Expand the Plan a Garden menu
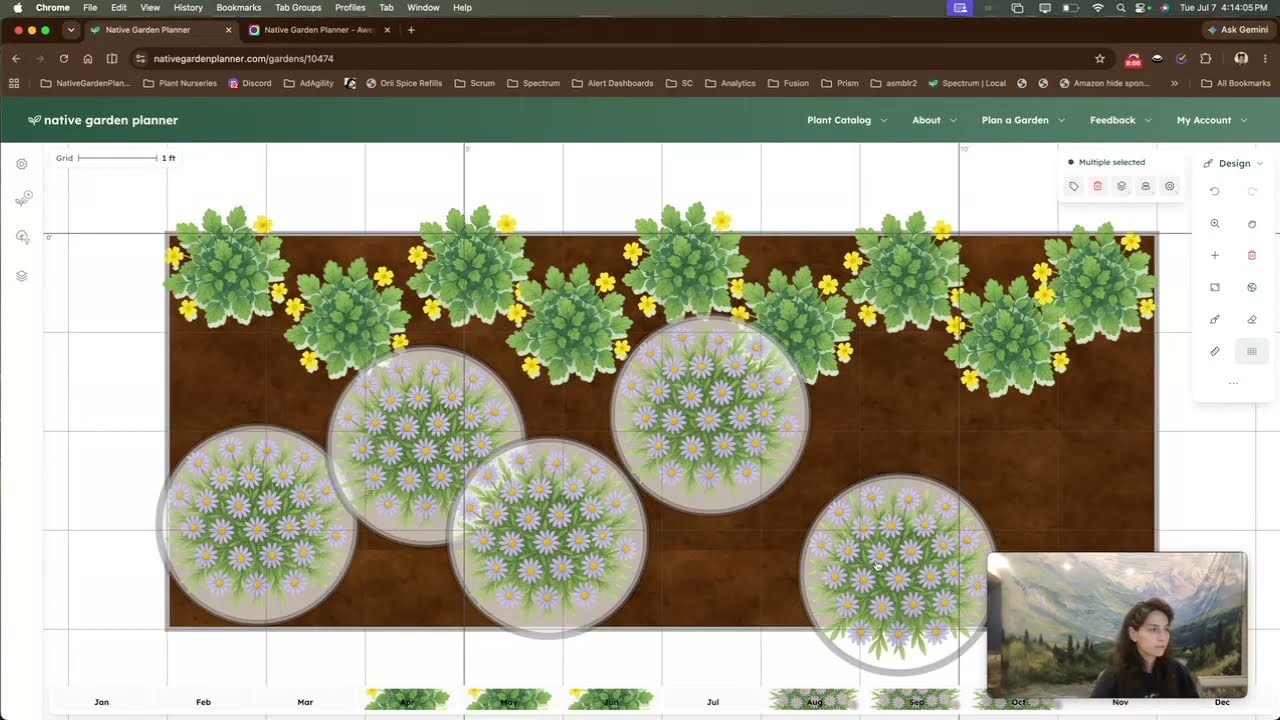The width and height of the screenshot is (1280, 720). pos(1023,120)
